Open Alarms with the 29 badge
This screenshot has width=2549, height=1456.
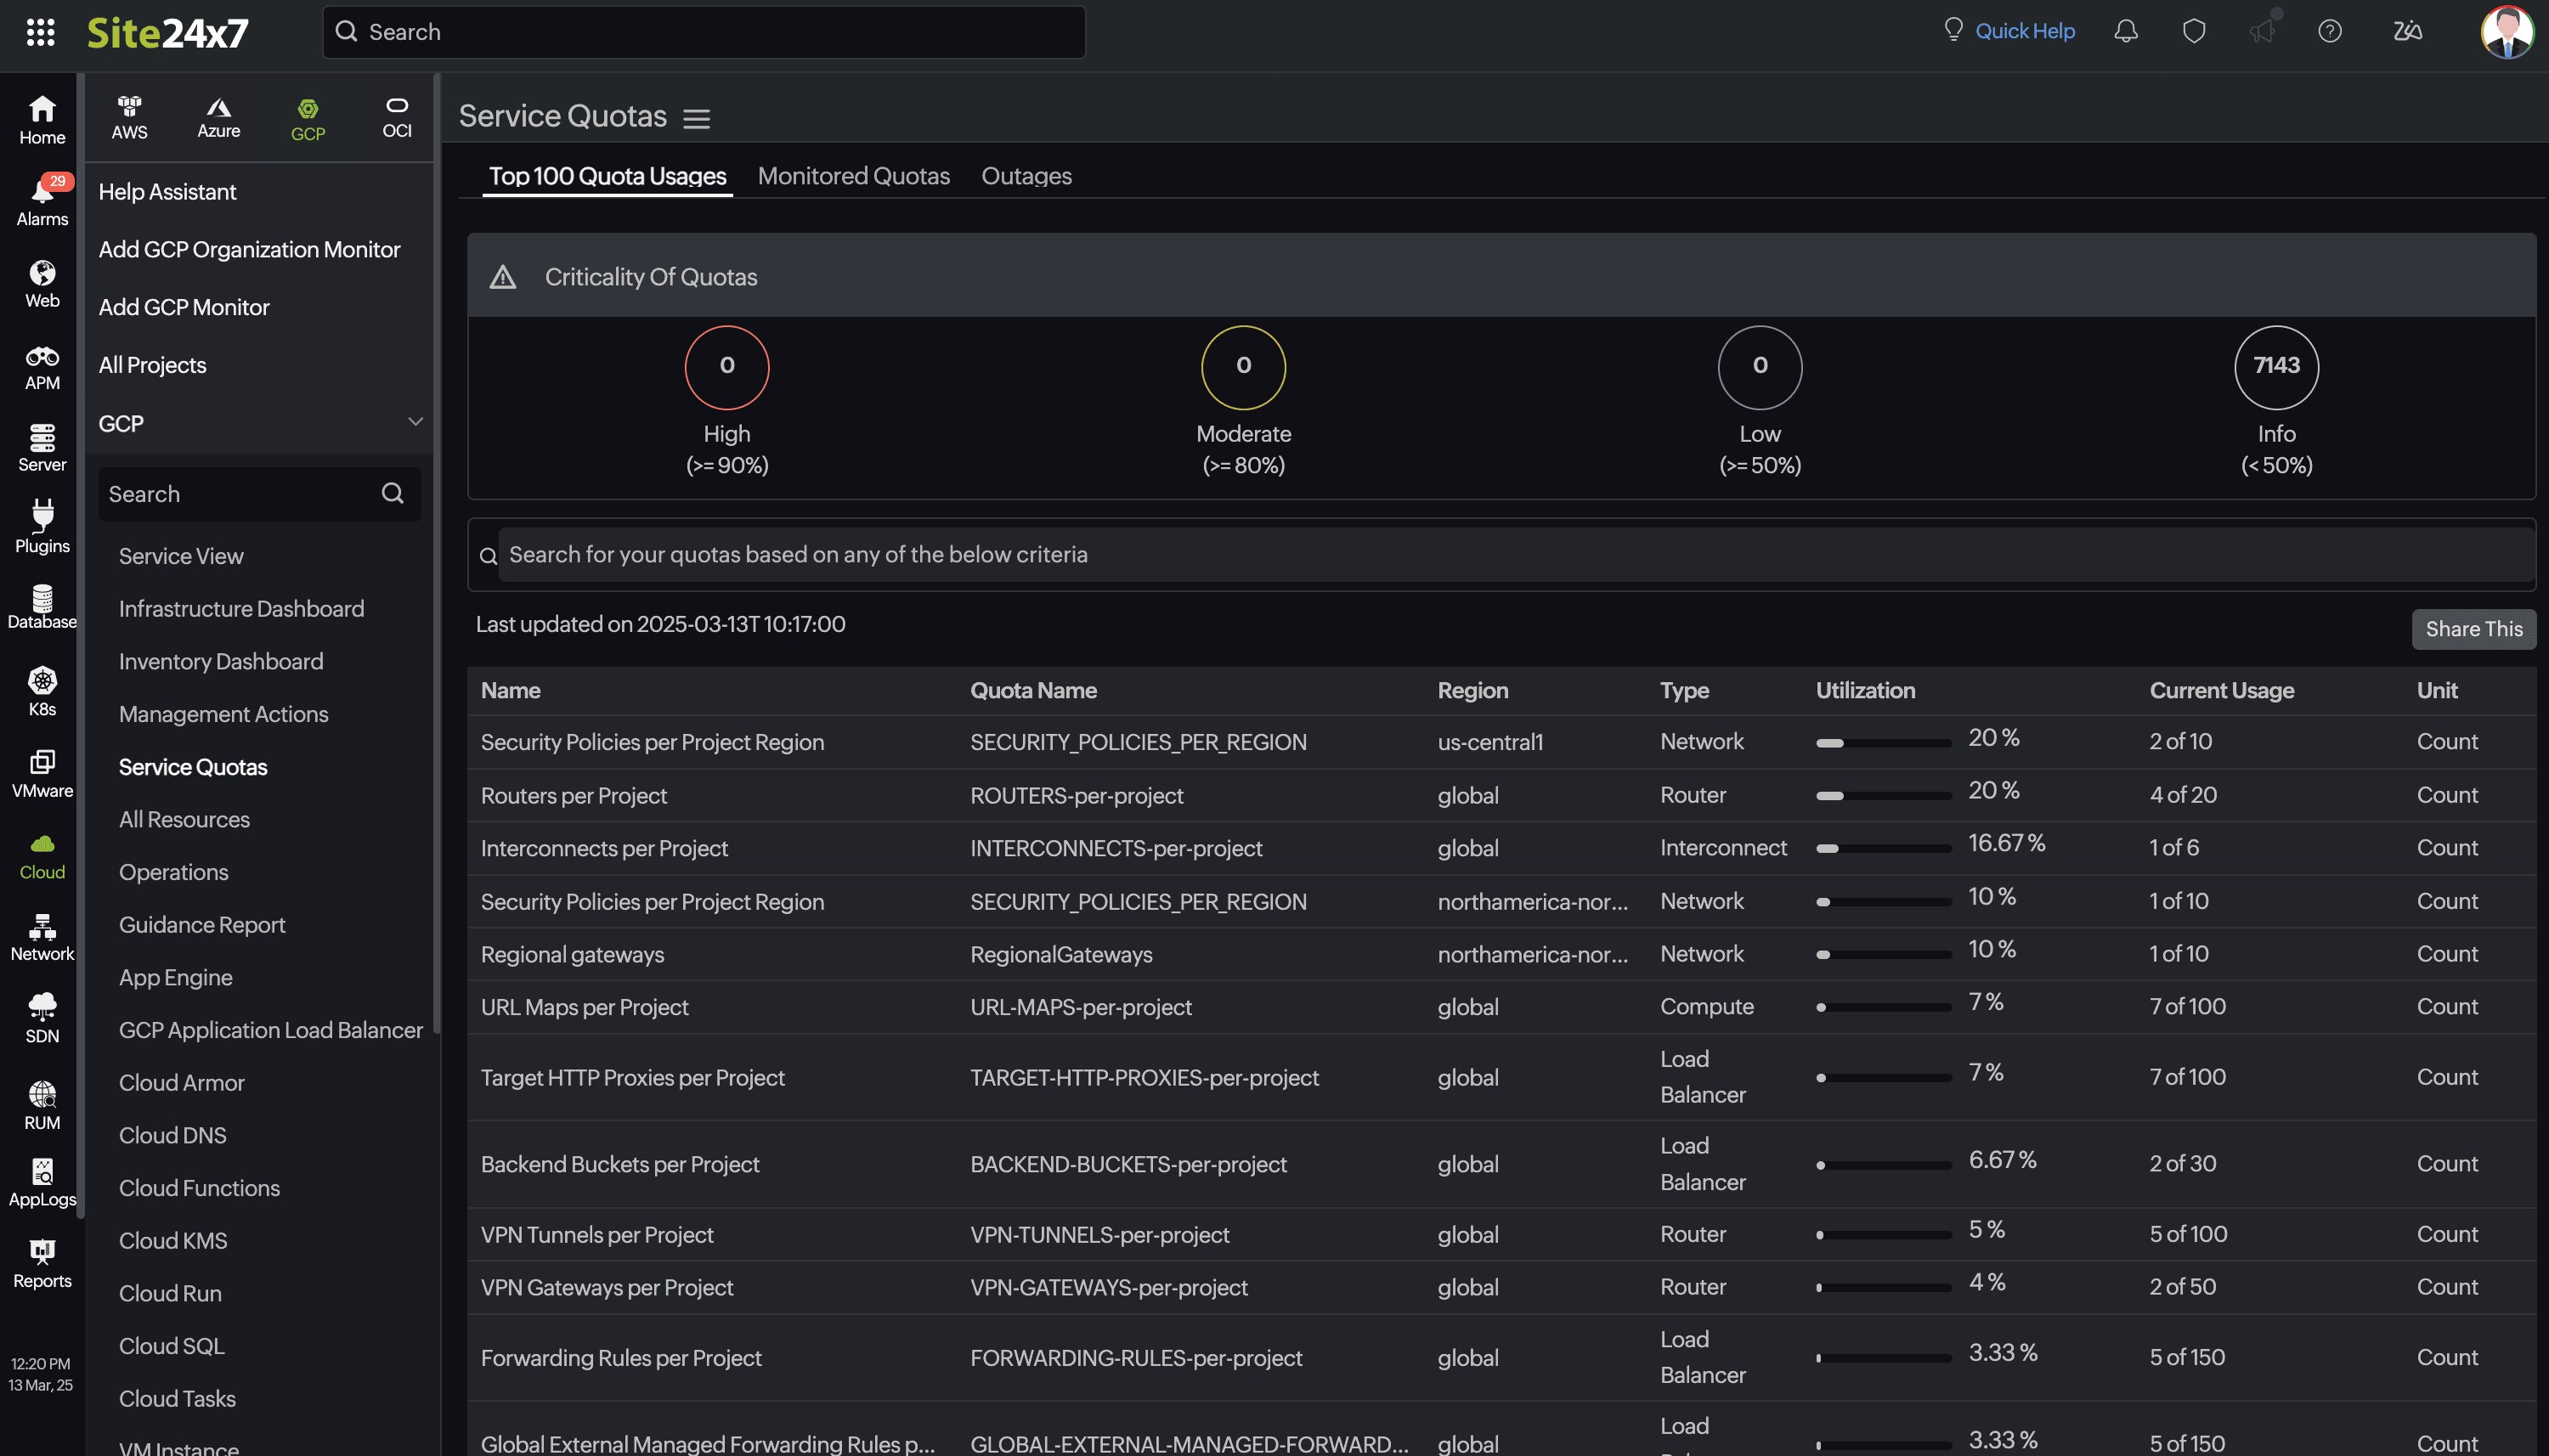point(42,201)
